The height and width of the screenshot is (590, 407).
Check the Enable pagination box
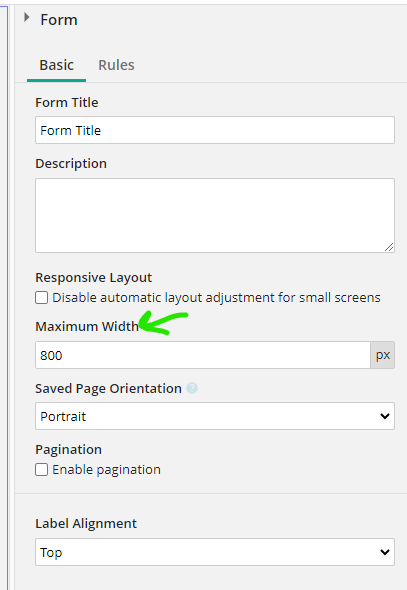41,470
